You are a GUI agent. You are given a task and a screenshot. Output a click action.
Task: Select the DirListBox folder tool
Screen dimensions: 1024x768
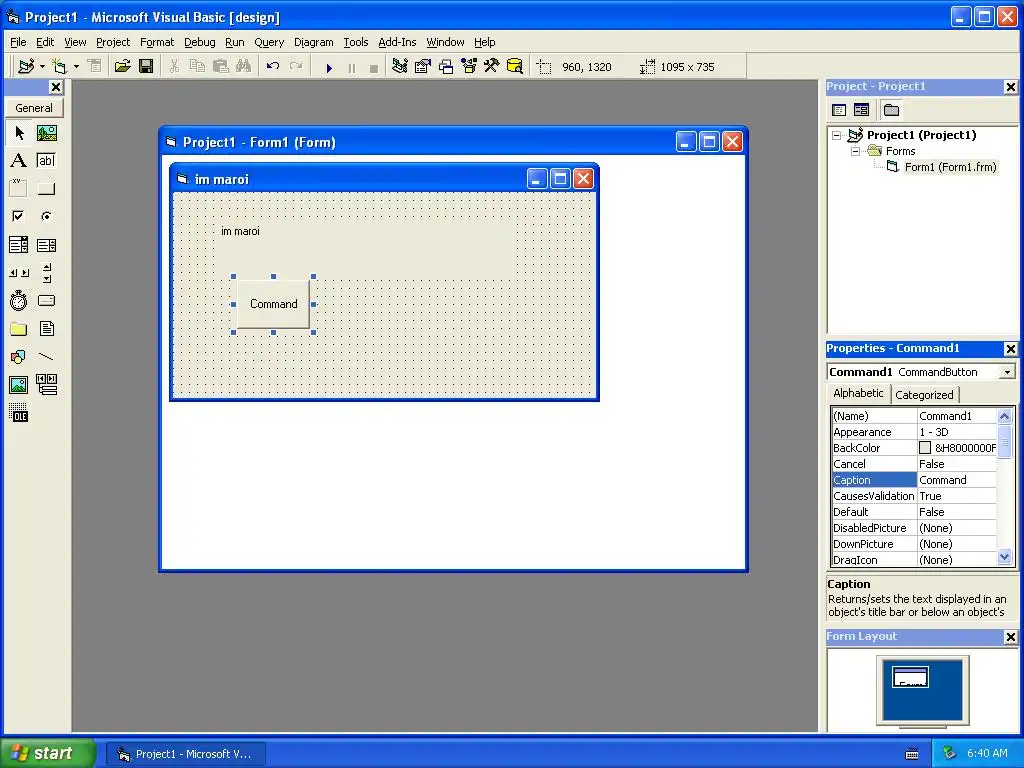coord(19,328)
